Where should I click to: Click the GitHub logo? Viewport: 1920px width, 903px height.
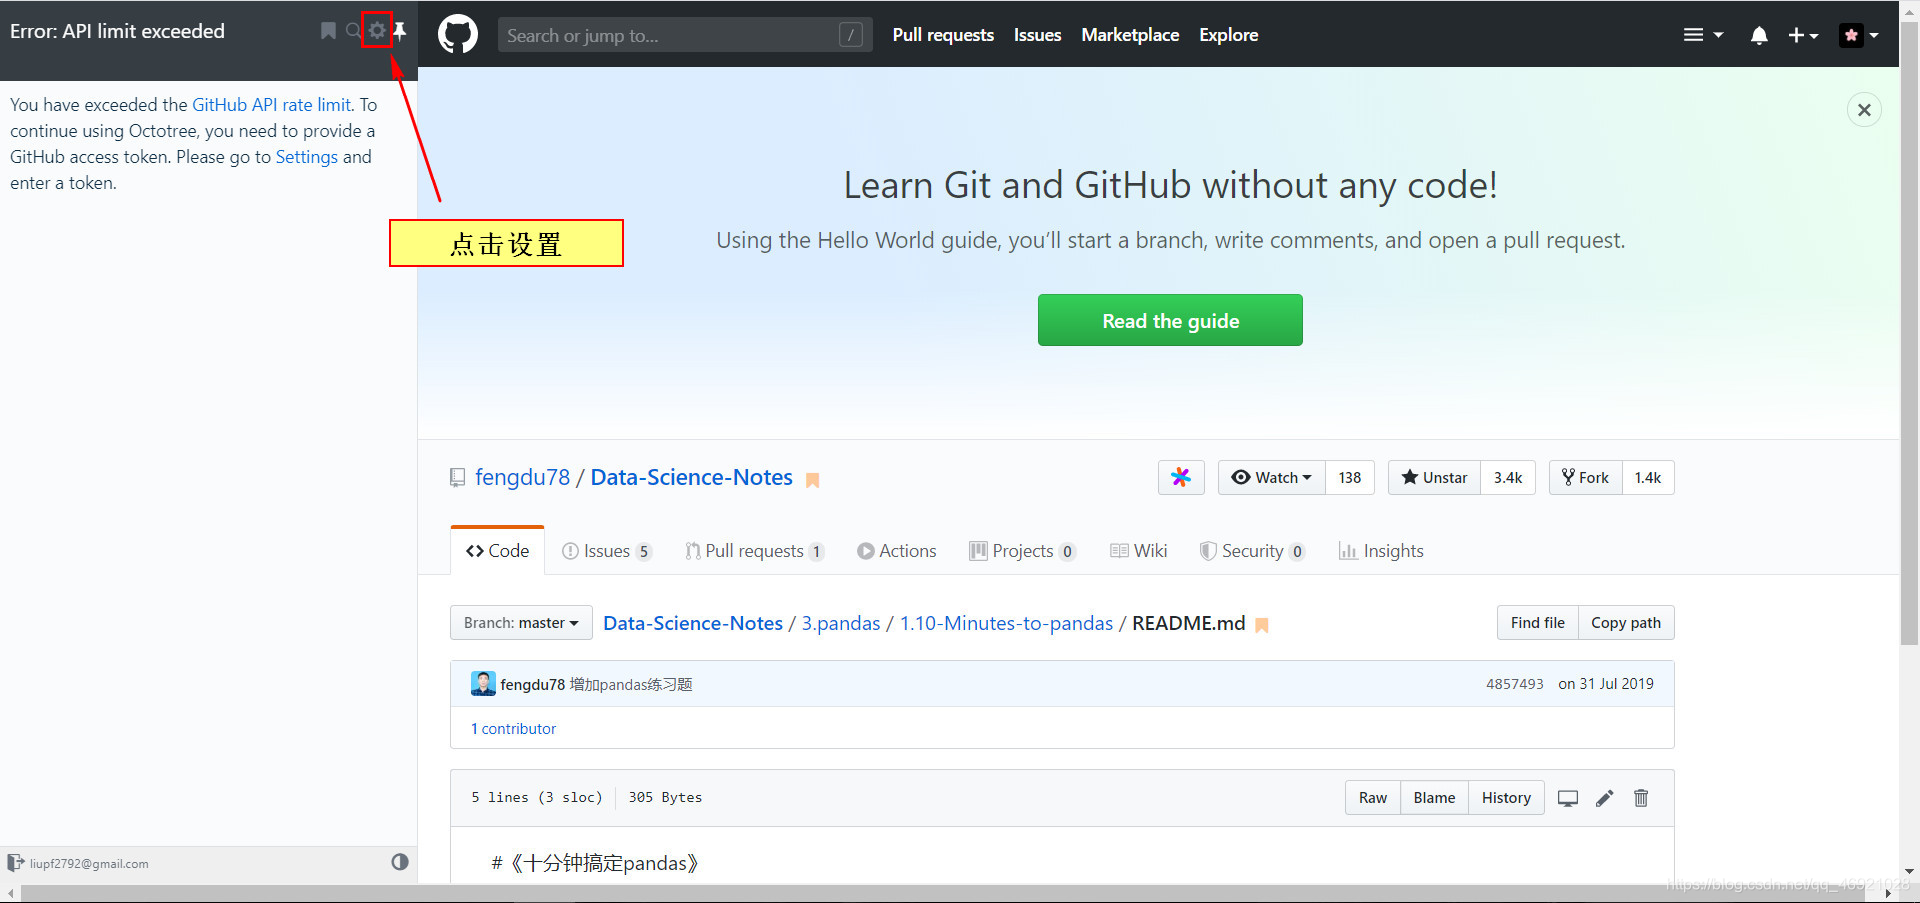tap(457, 34)
